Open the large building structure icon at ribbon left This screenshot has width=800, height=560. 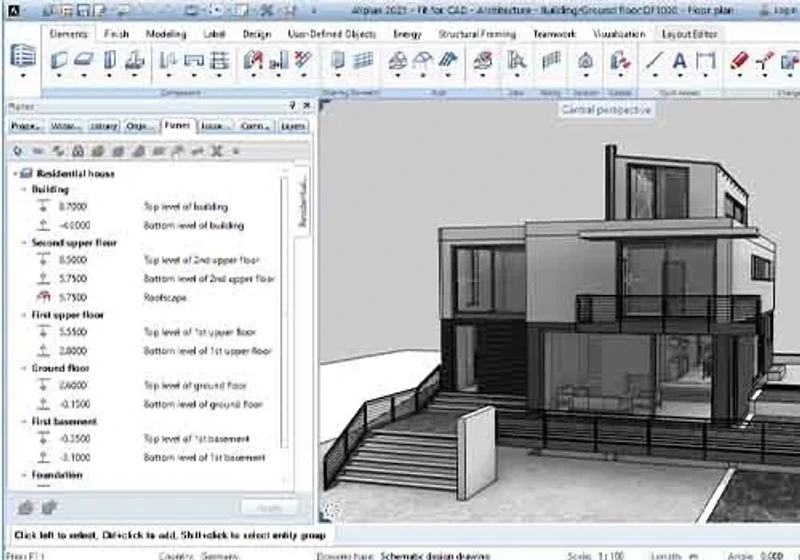[x=23, y=55]
